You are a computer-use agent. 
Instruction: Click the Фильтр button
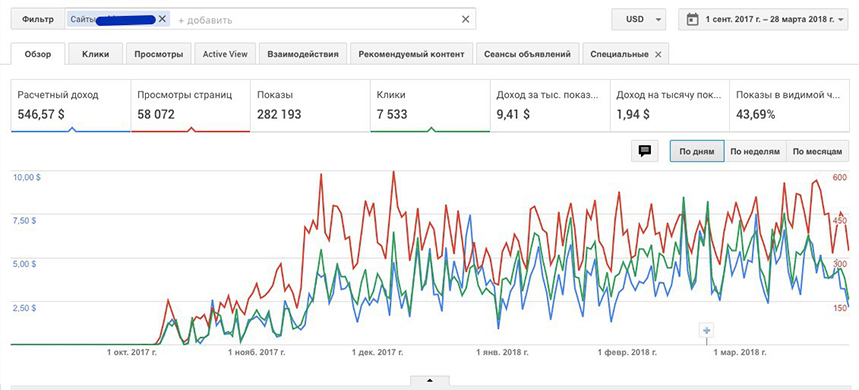(x=38, y=19)
